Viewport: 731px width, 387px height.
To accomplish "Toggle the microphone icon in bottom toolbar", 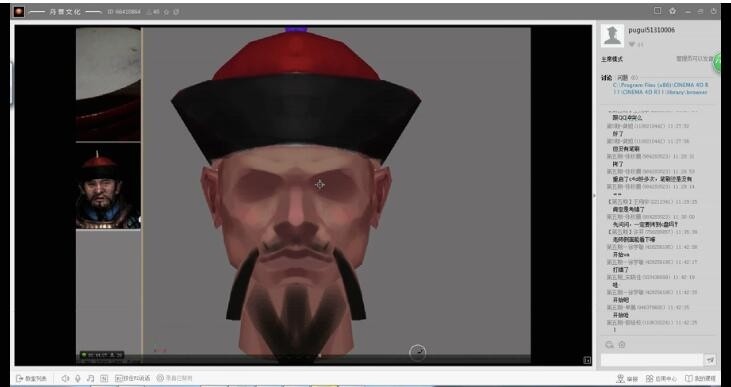I will pos(78,379).
